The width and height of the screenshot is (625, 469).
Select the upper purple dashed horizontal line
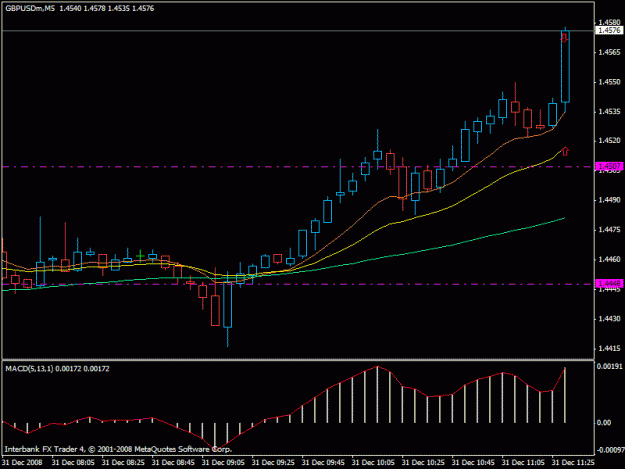[298, 167]
